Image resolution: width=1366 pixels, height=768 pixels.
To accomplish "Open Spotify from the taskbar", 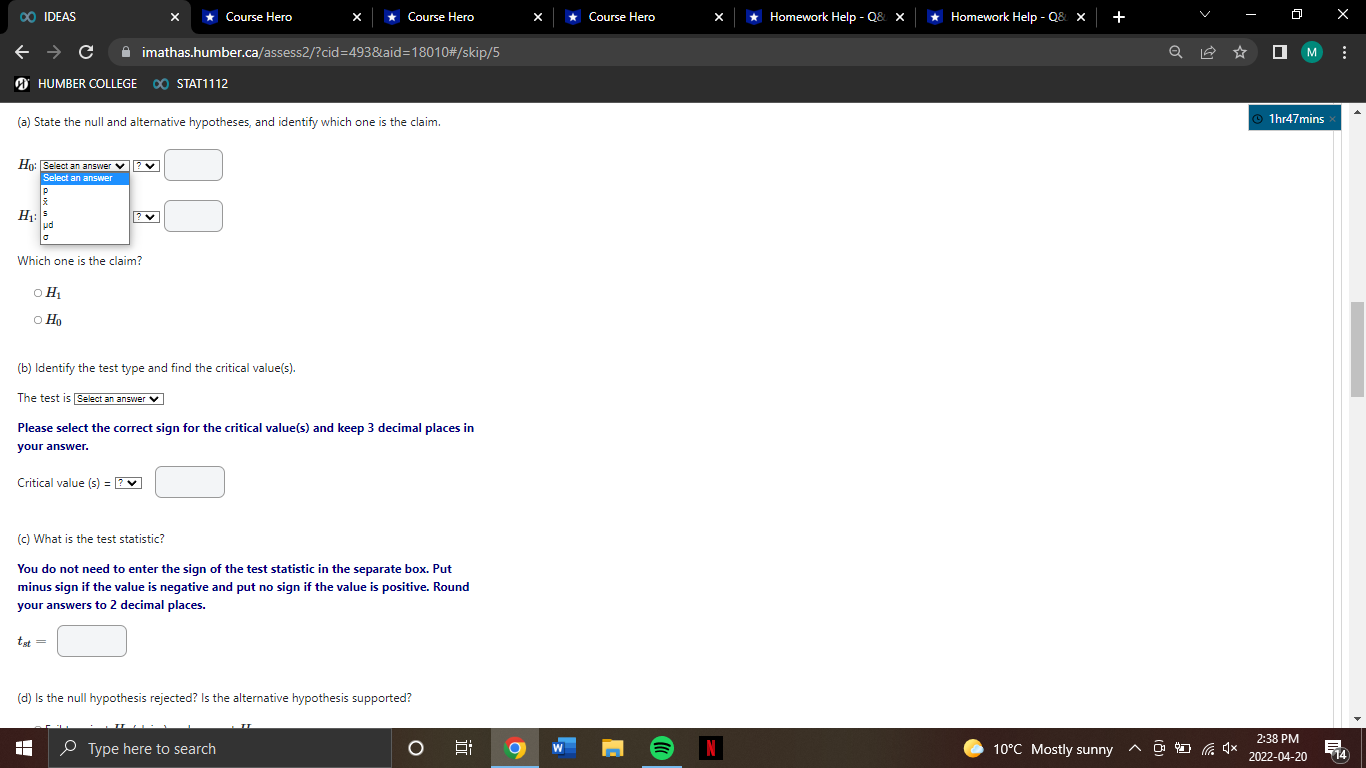I will (661, 748).
